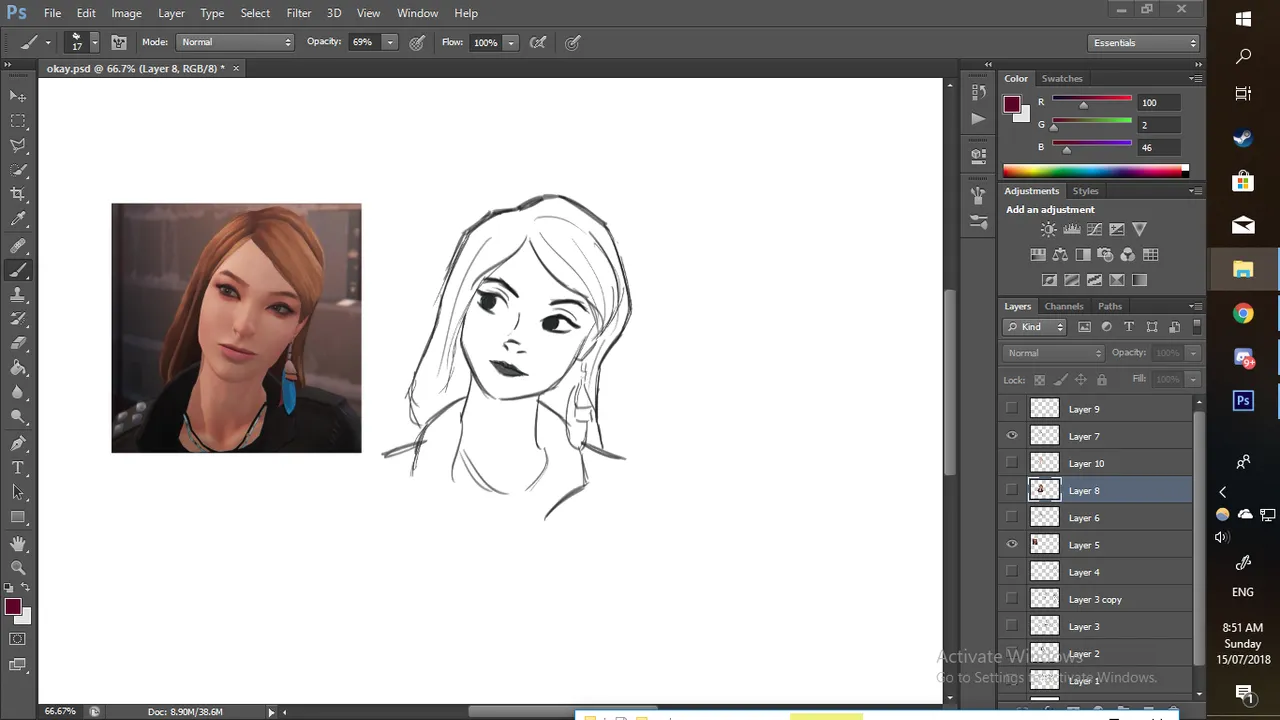Add a Curves adjustment
The image size is (1280, 720).
[1094, 230]
